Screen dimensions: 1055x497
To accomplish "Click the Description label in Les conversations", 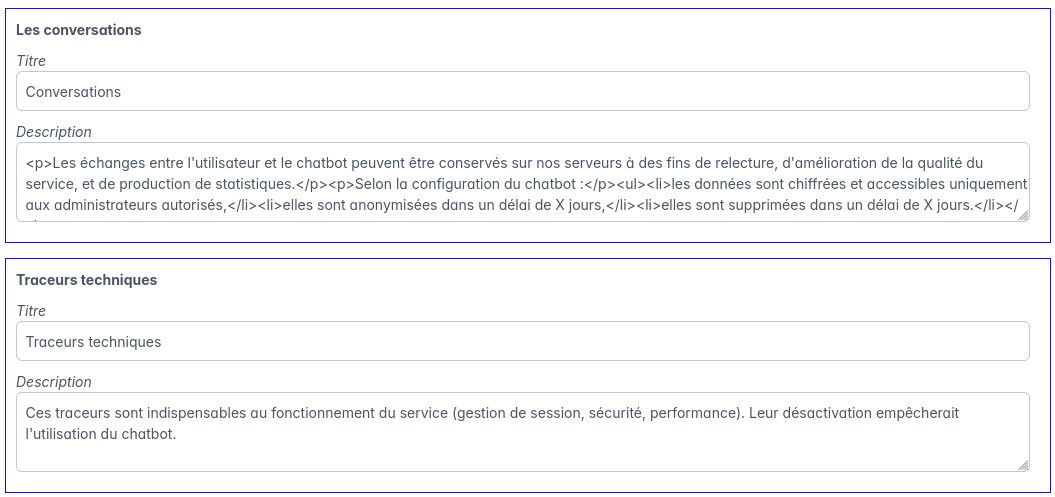I will click(53, 132).
